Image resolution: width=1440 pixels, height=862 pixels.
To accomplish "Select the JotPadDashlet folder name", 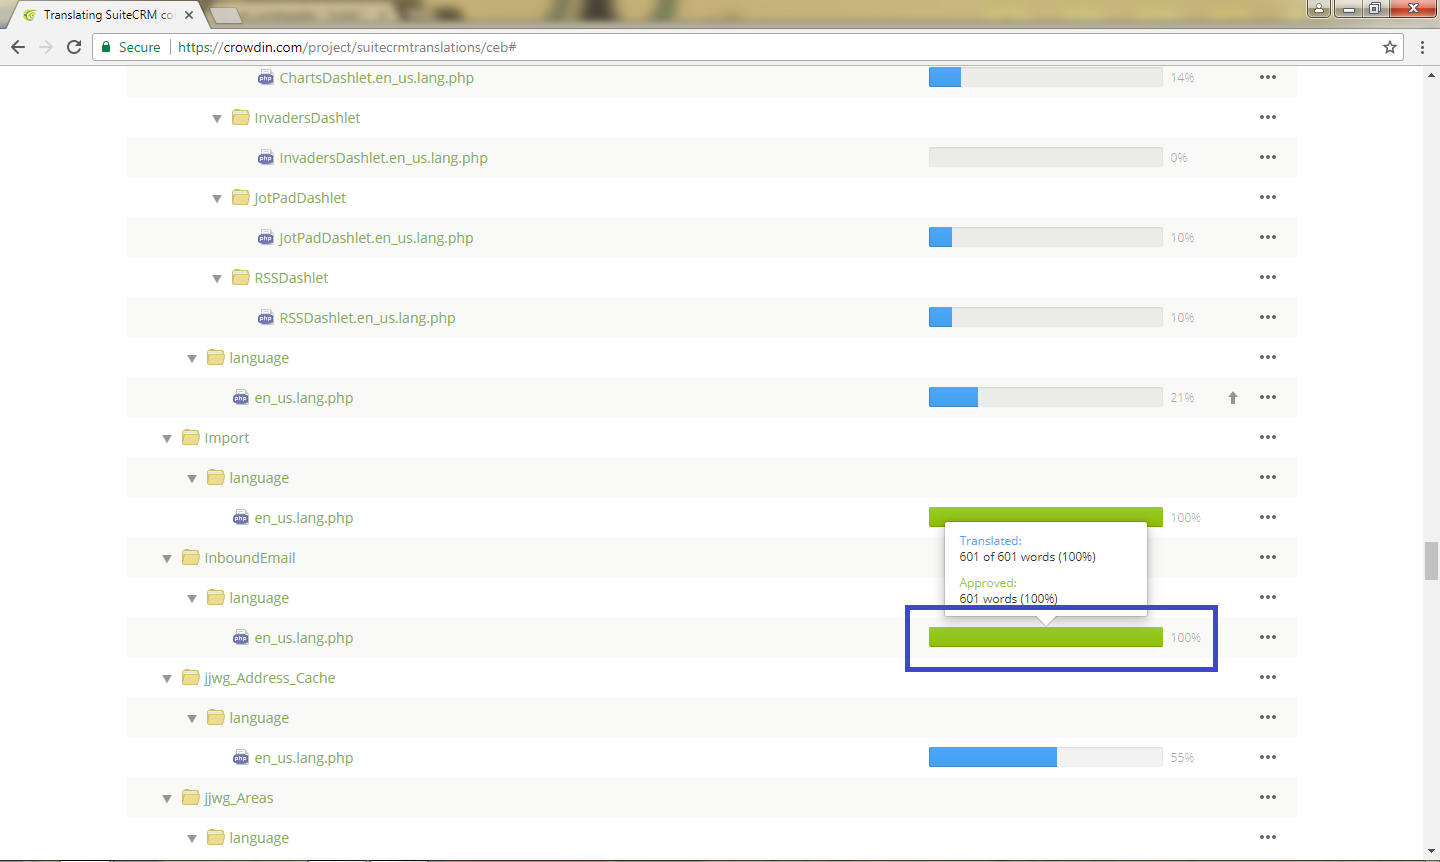I will (300, 198).
